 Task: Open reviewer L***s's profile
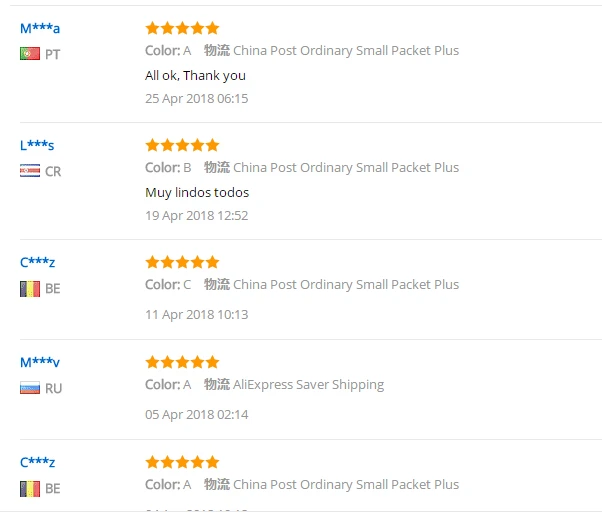[x=37, y=145]
